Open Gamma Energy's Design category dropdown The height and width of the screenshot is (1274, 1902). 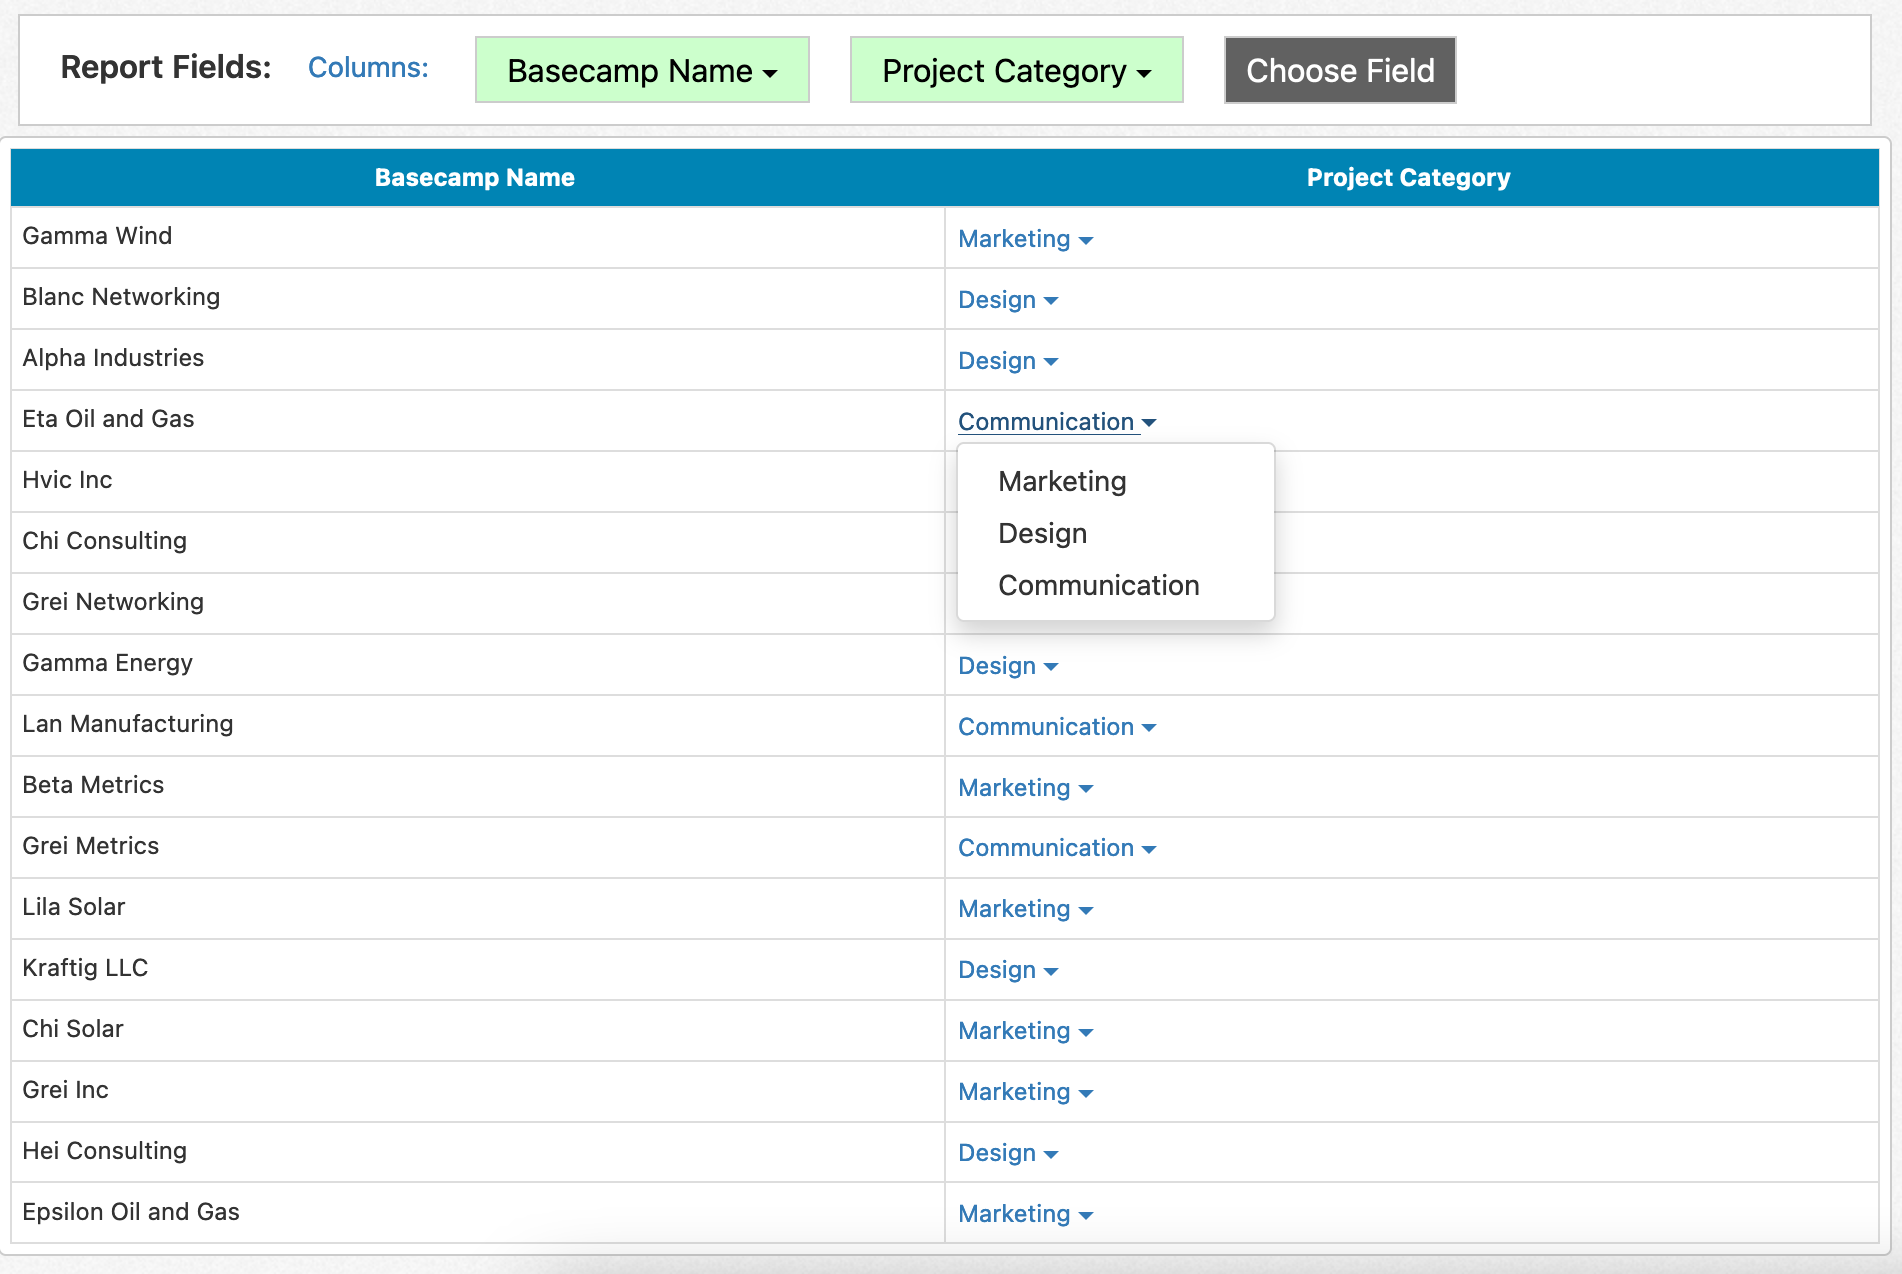pyautogui.click(x=1007, y=667)
